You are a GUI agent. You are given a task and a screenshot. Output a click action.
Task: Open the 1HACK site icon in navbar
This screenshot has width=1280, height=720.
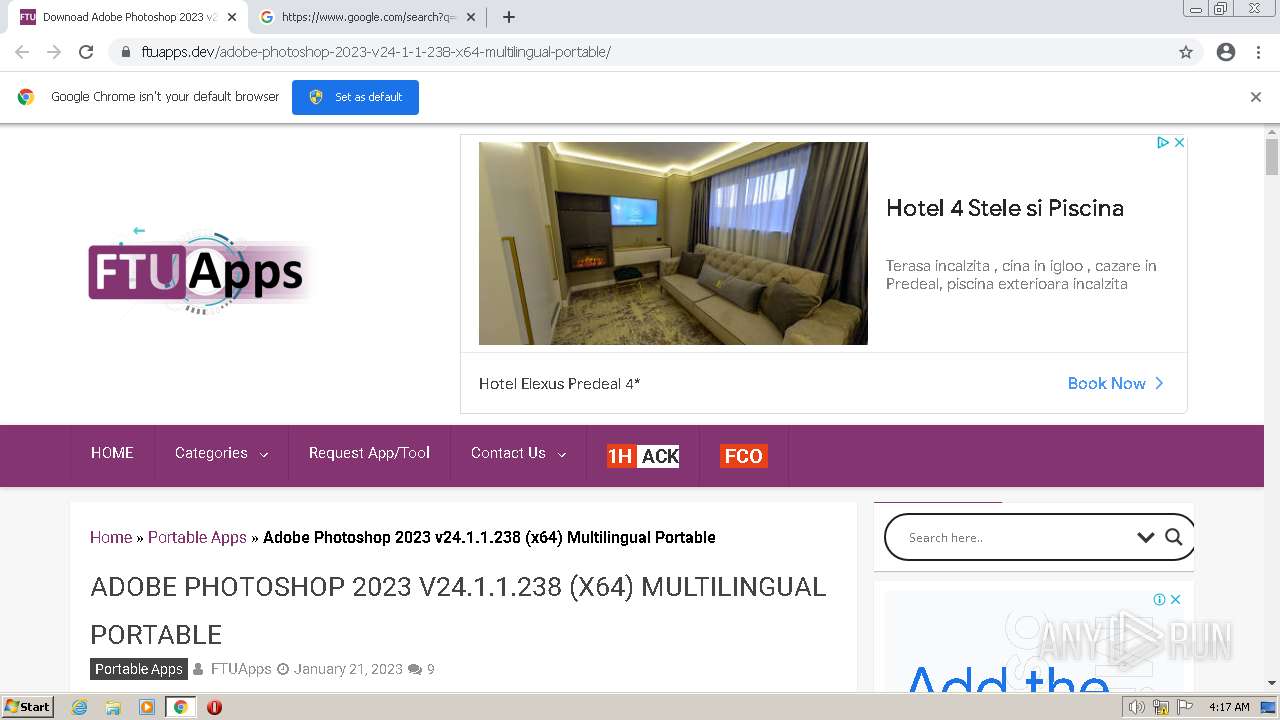click(643, 456)
